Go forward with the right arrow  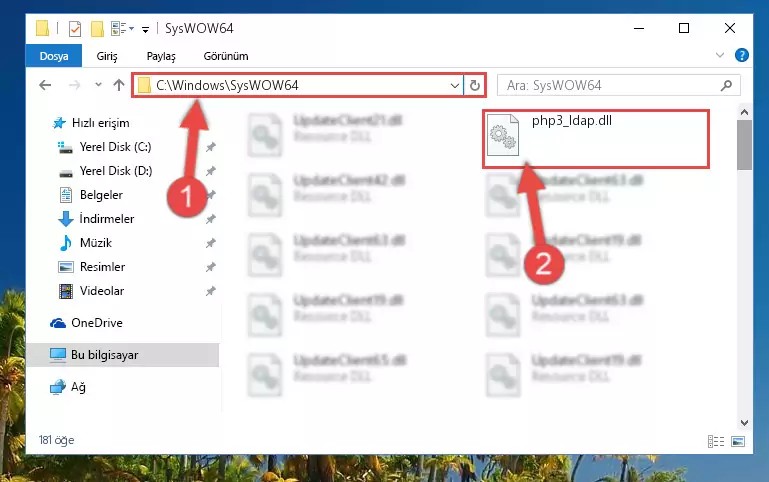click(x=75, y=85)
